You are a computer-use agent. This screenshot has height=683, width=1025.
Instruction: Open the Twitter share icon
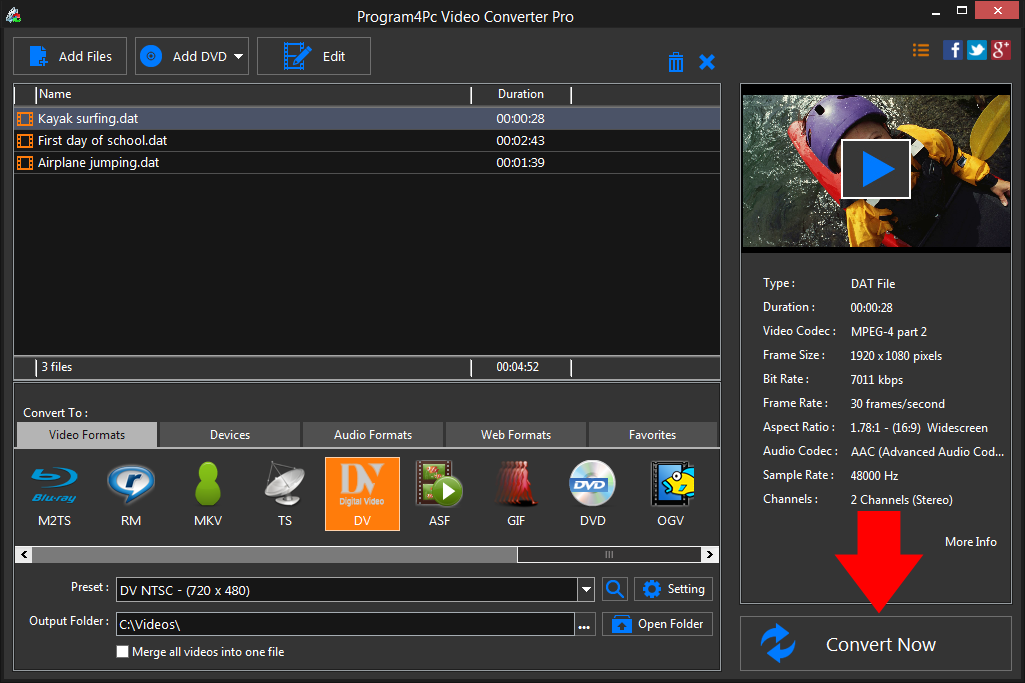coord(976,50)
